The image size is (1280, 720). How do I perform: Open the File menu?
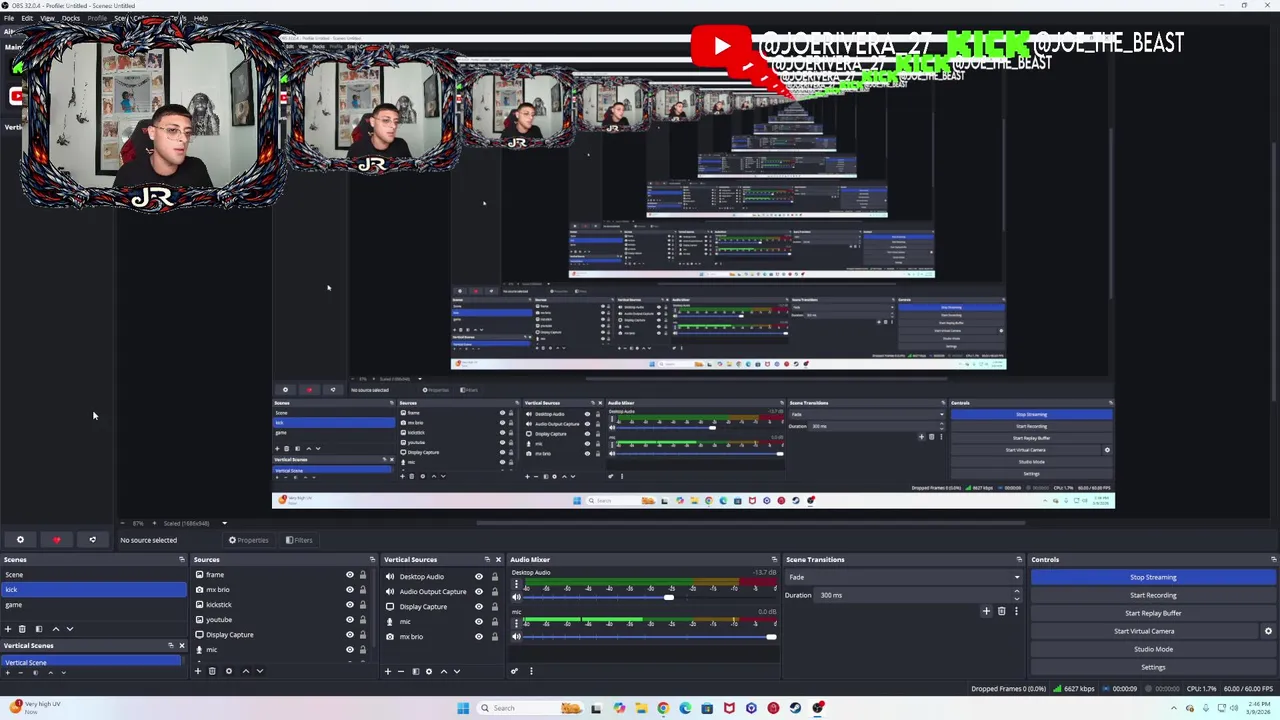tap(8, 18)
